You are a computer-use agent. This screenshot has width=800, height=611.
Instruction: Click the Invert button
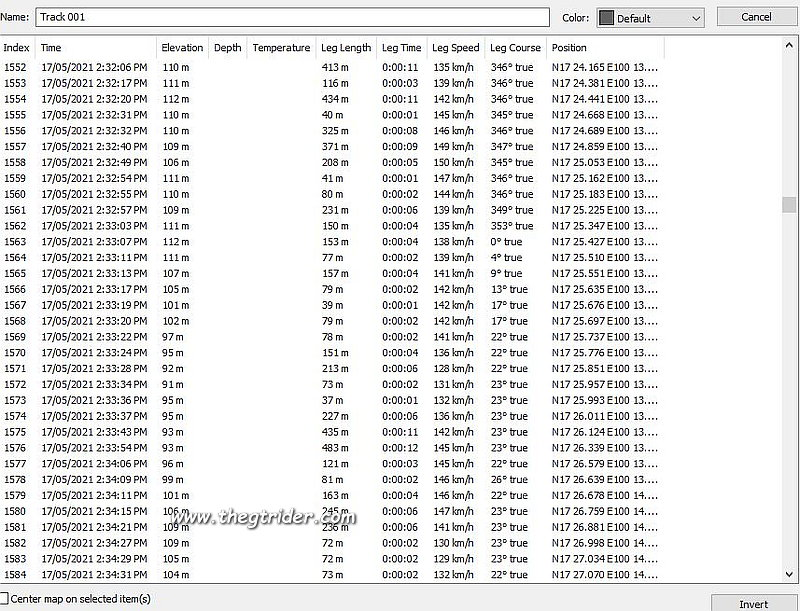click(755, 603)
